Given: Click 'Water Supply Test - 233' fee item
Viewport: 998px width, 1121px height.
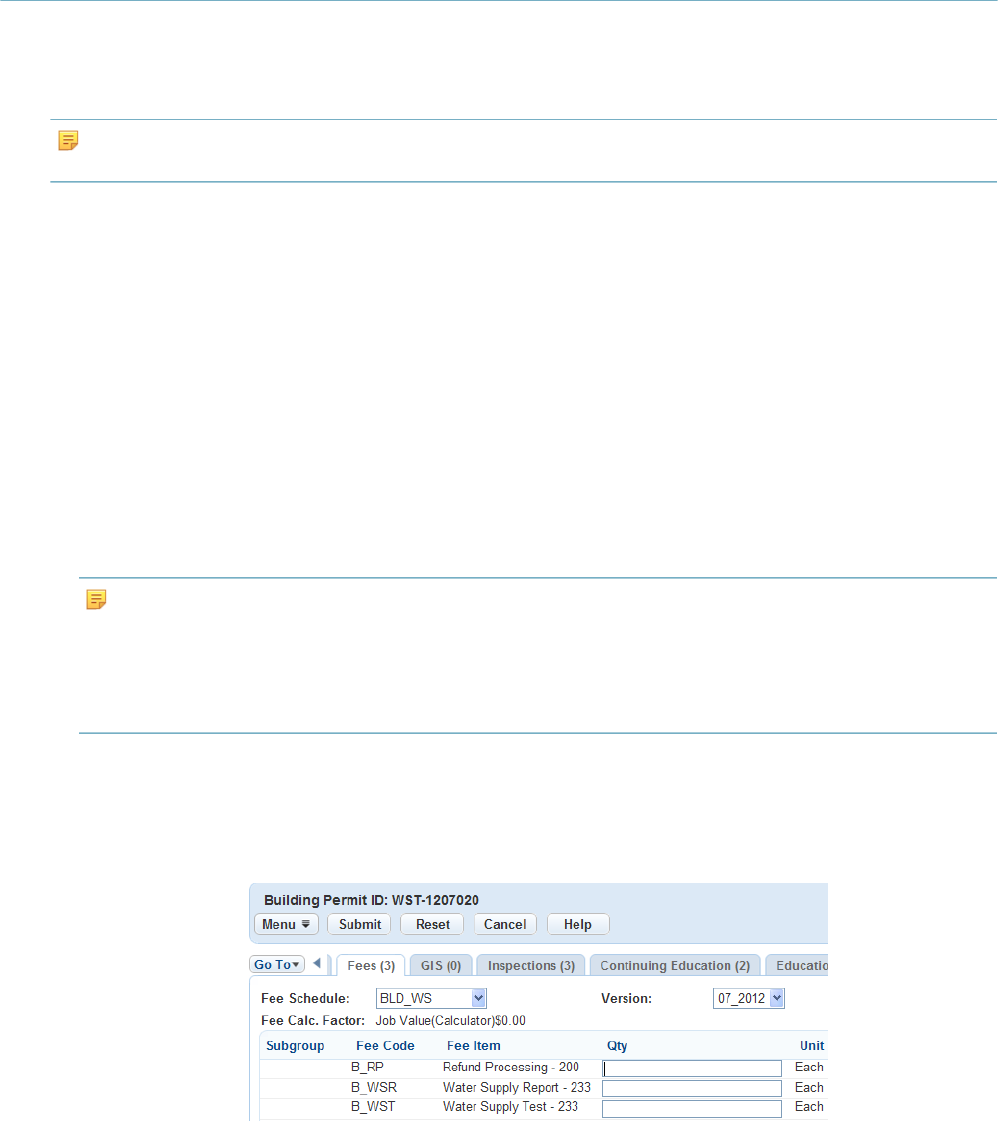Looking at the screenshot, I should pos(510,1107).
